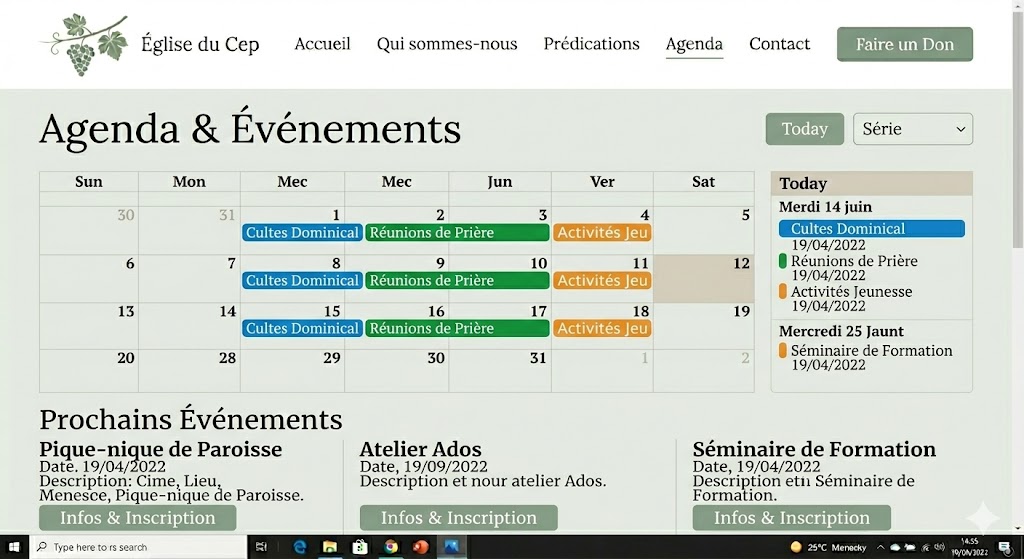Open Chrome from the taskbar
Viewport: 1024px width, 559px height.
(391, 547)
